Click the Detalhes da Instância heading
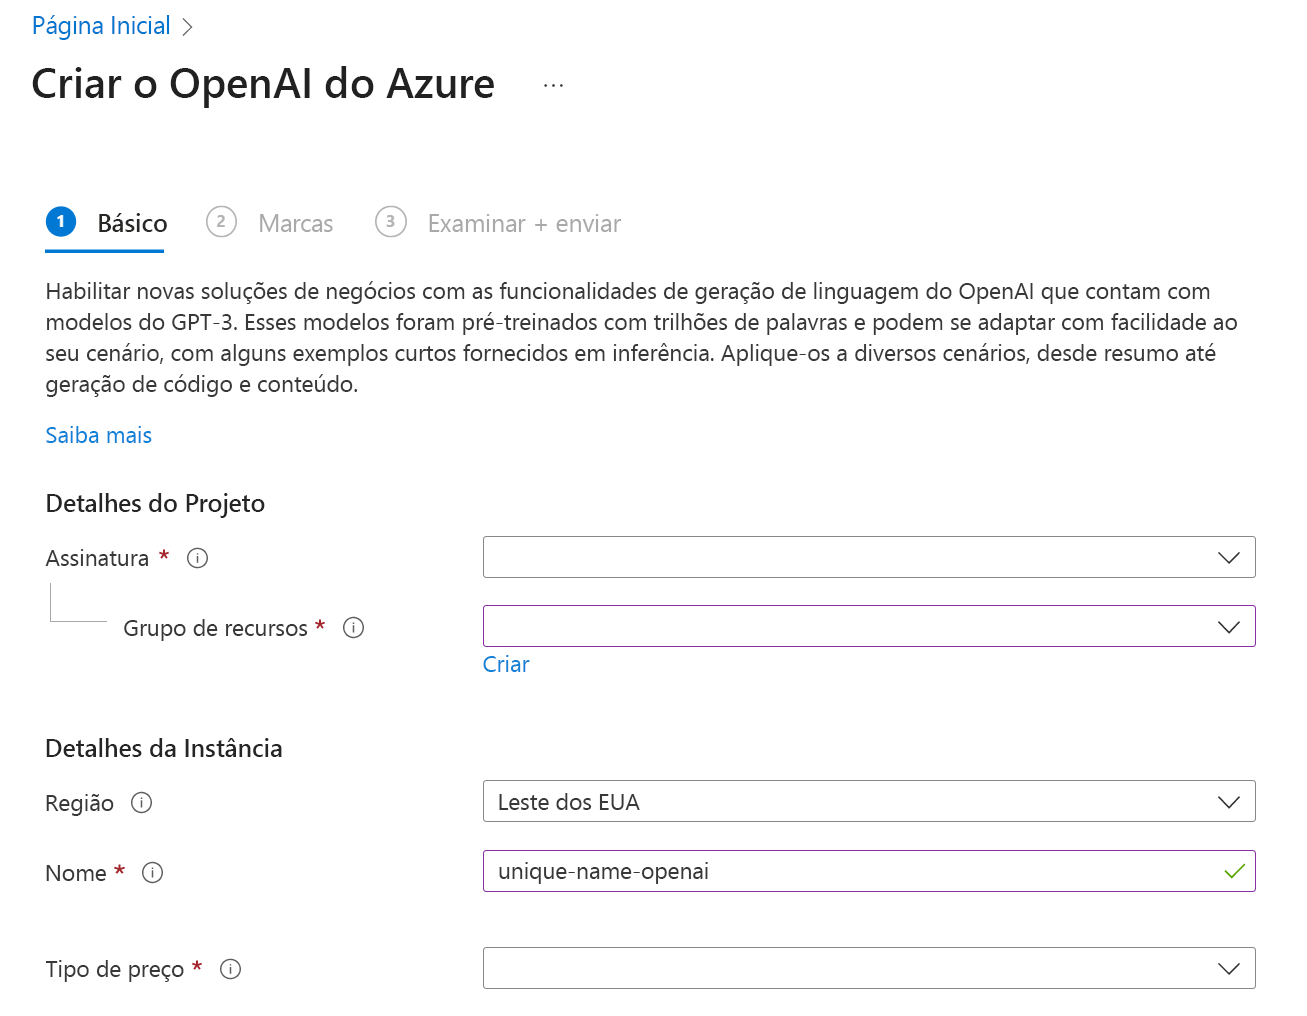This screenshot has width=1307, height=1016. click(x=164, y=748)
